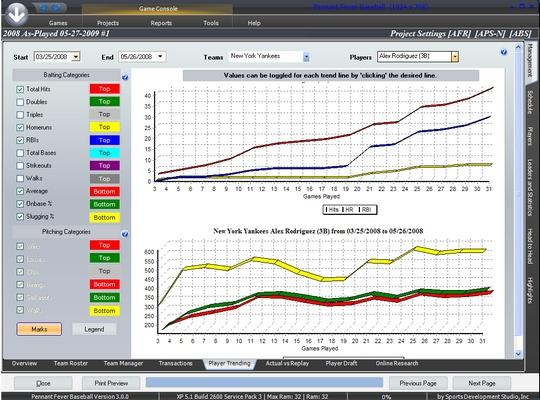This screenshot has height=400, width=540.
Task: Click blue Top swatch for RBIs
Action: tap(105, 140)
